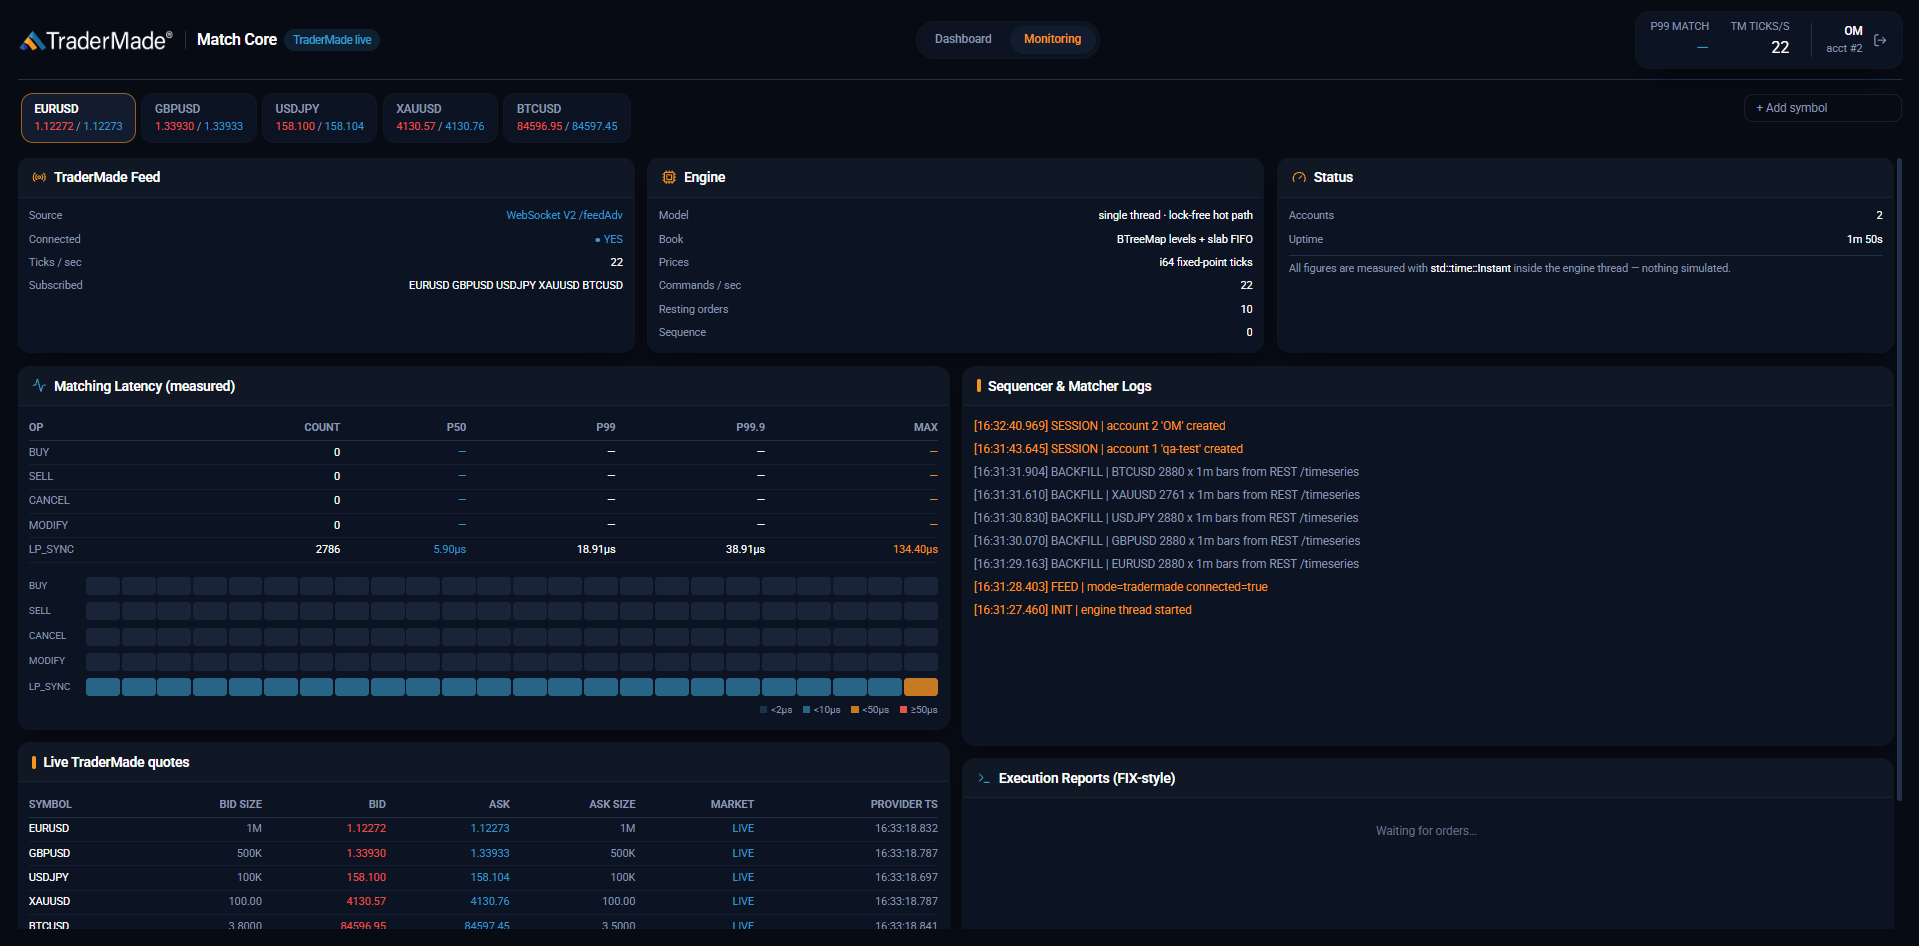This screenshot has width=1919, height=946.
Task: Click the ≥50µs legend entry
Action: 919,710
